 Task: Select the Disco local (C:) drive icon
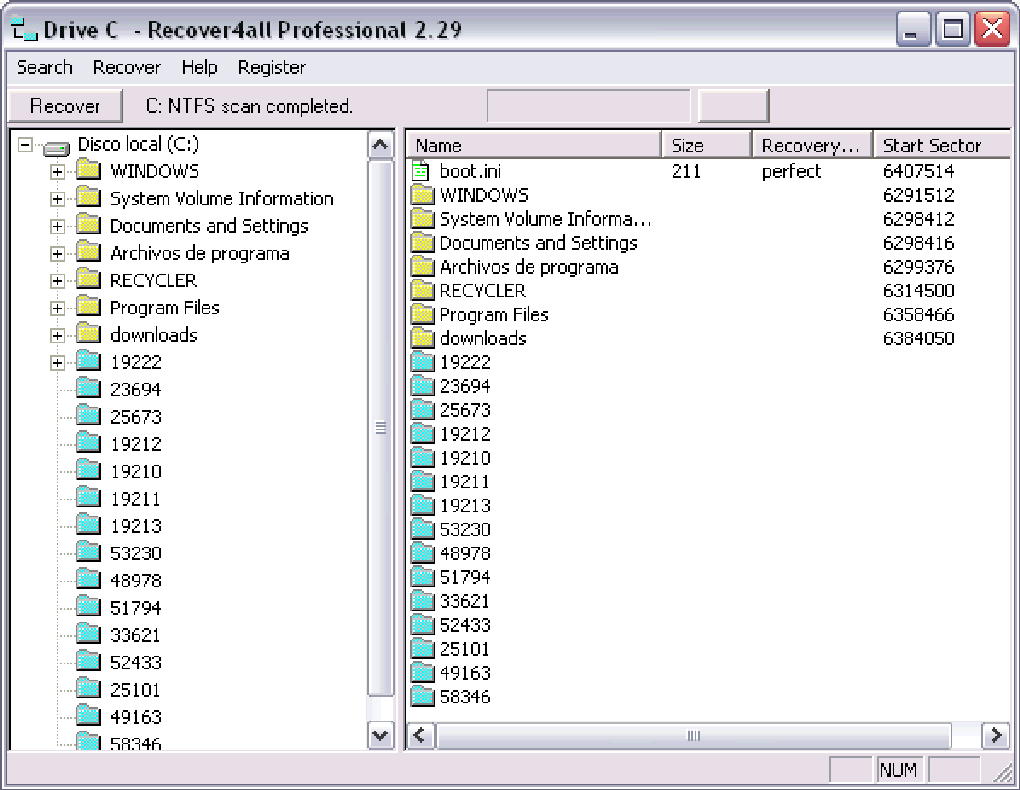click(x=57, y=148)
